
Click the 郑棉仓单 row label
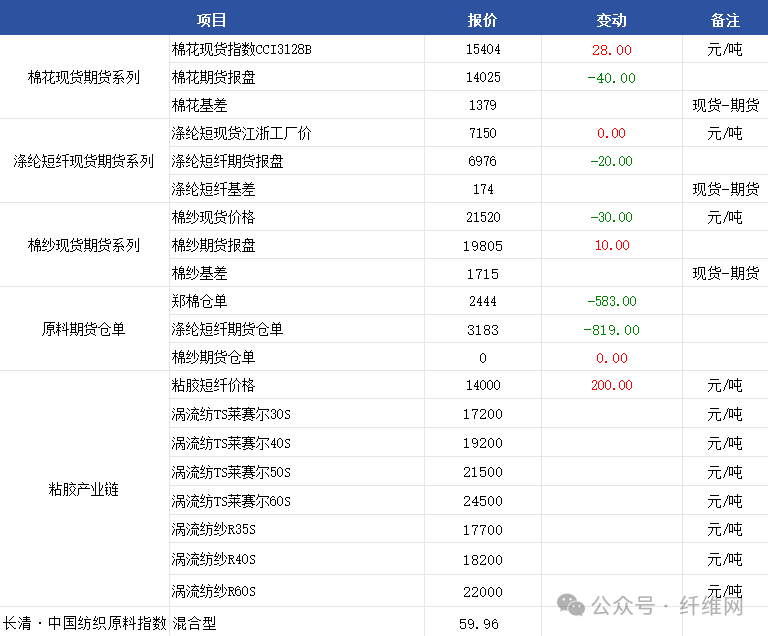pyautogui.click(x=199, y=301)
